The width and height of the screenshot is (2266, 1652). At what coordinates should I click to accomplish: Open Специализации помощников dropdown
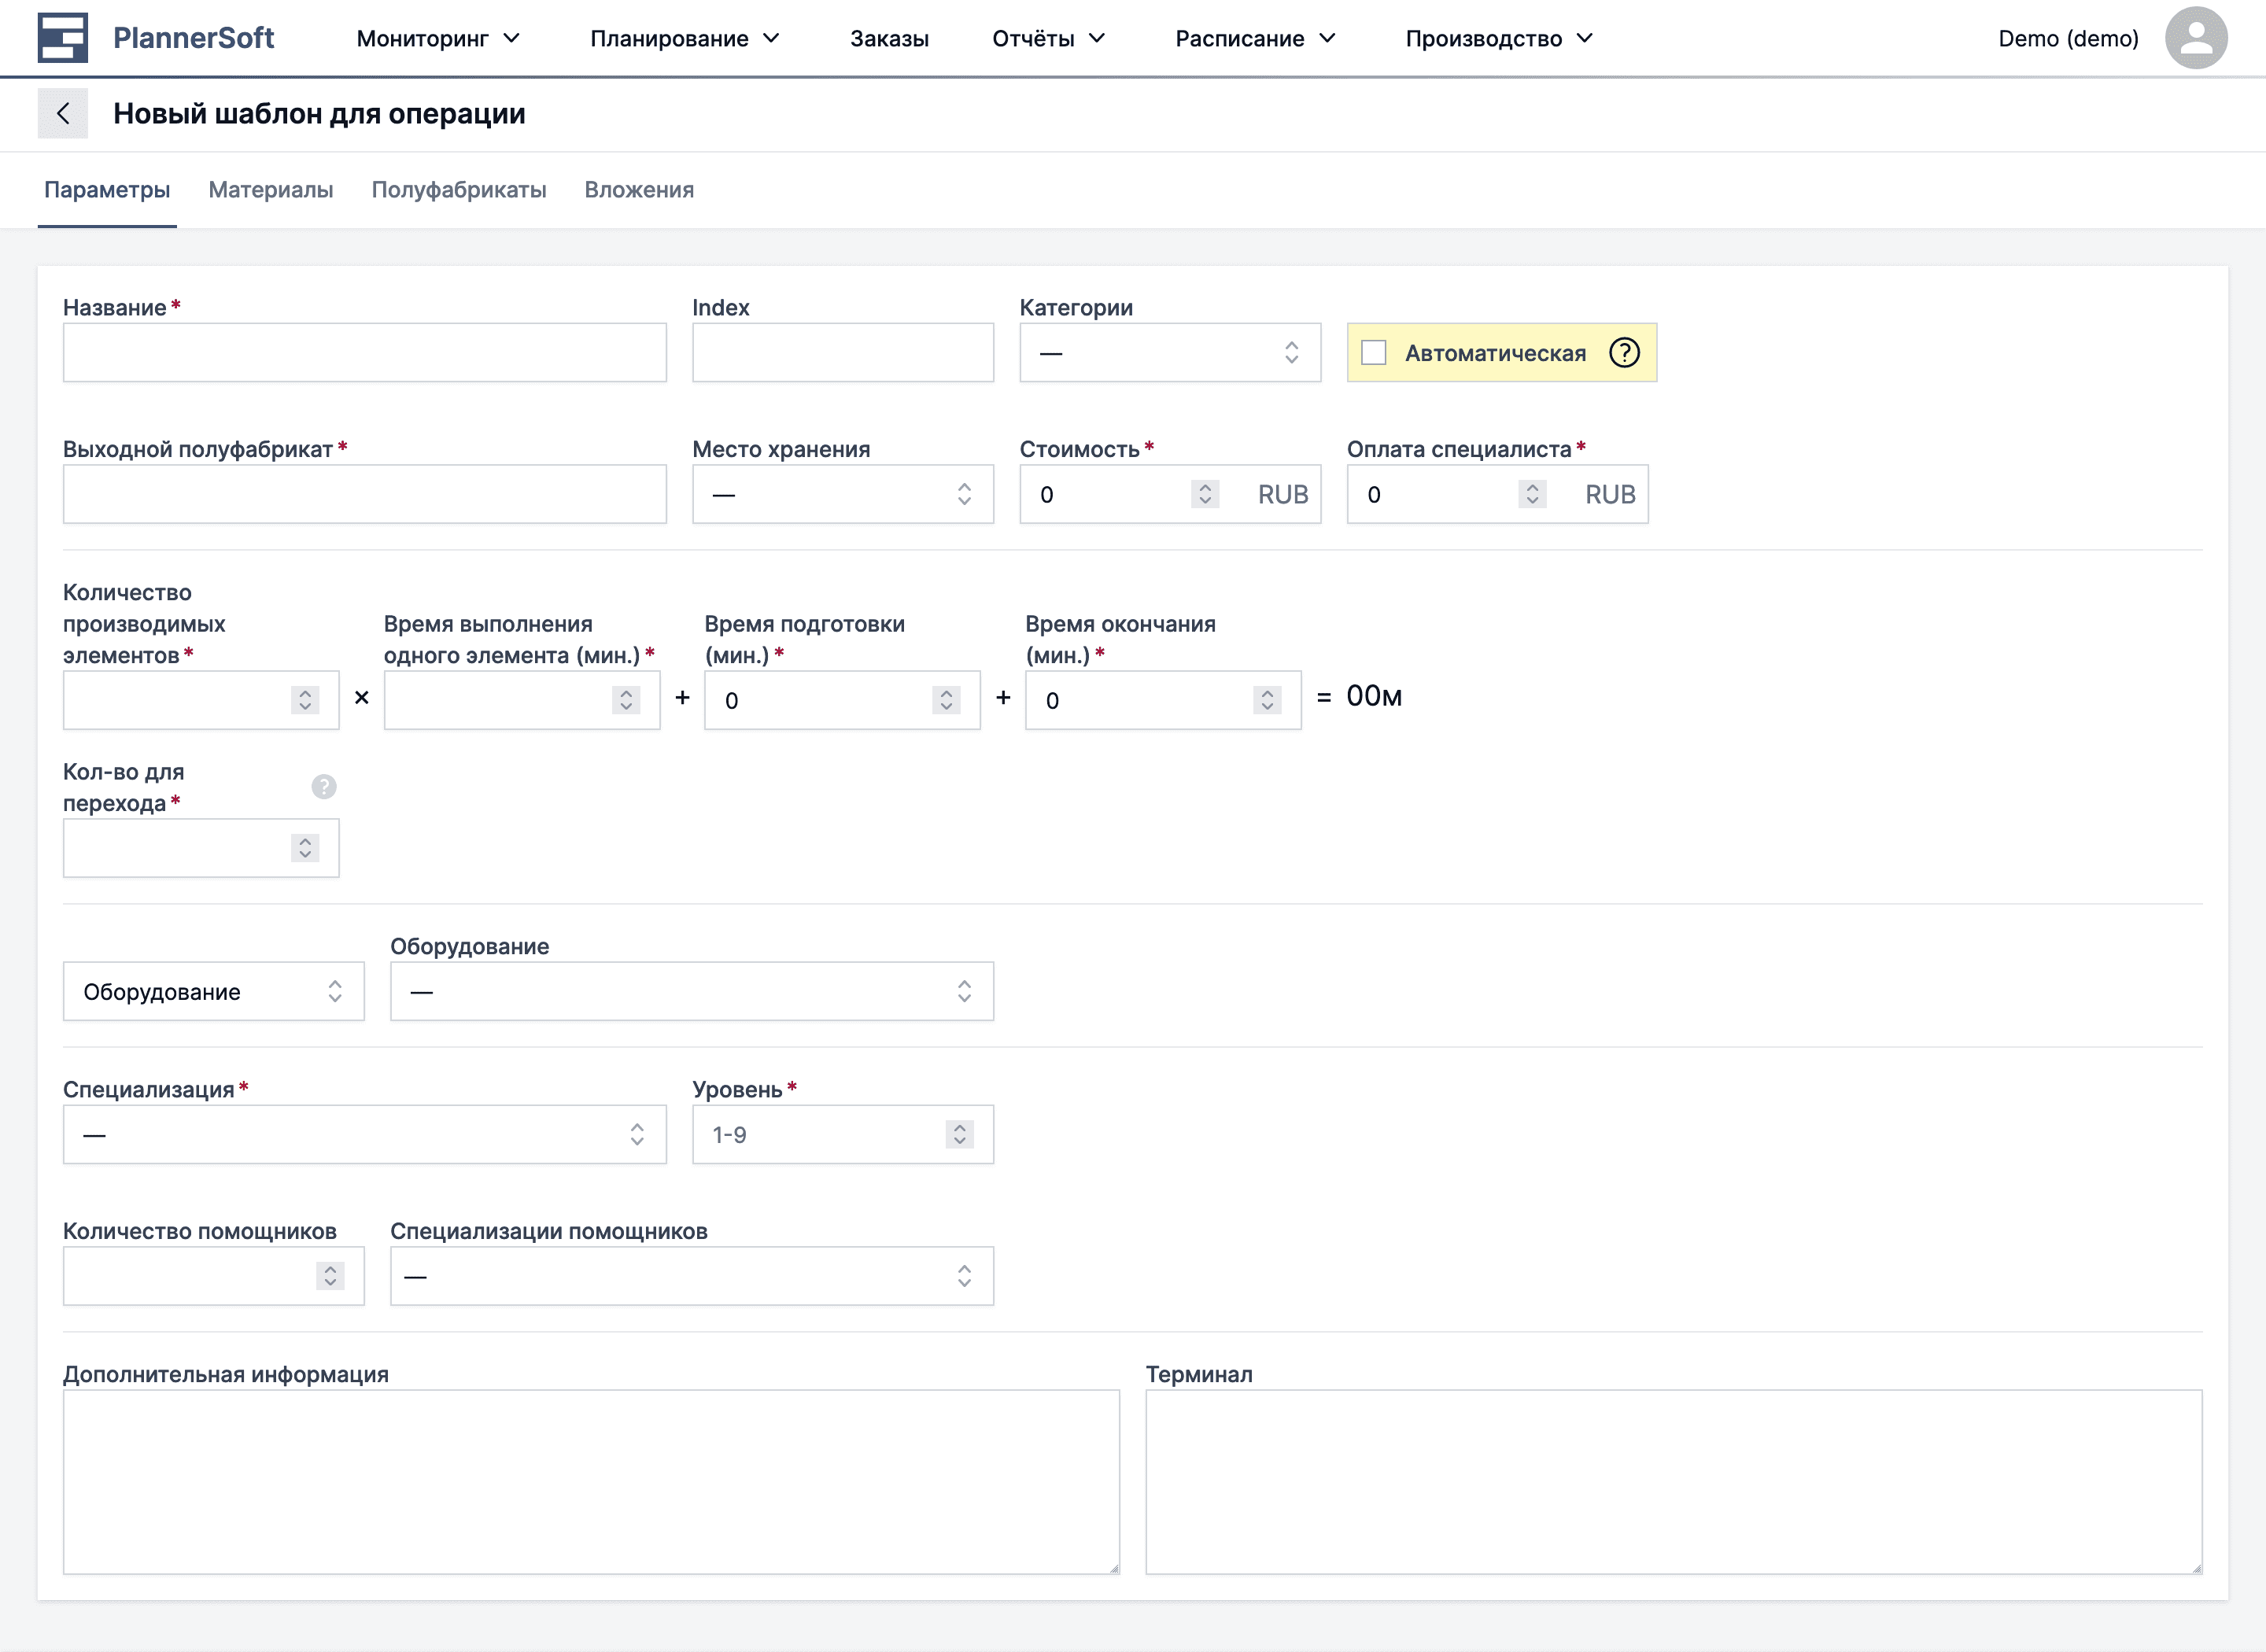point(691,1276)
